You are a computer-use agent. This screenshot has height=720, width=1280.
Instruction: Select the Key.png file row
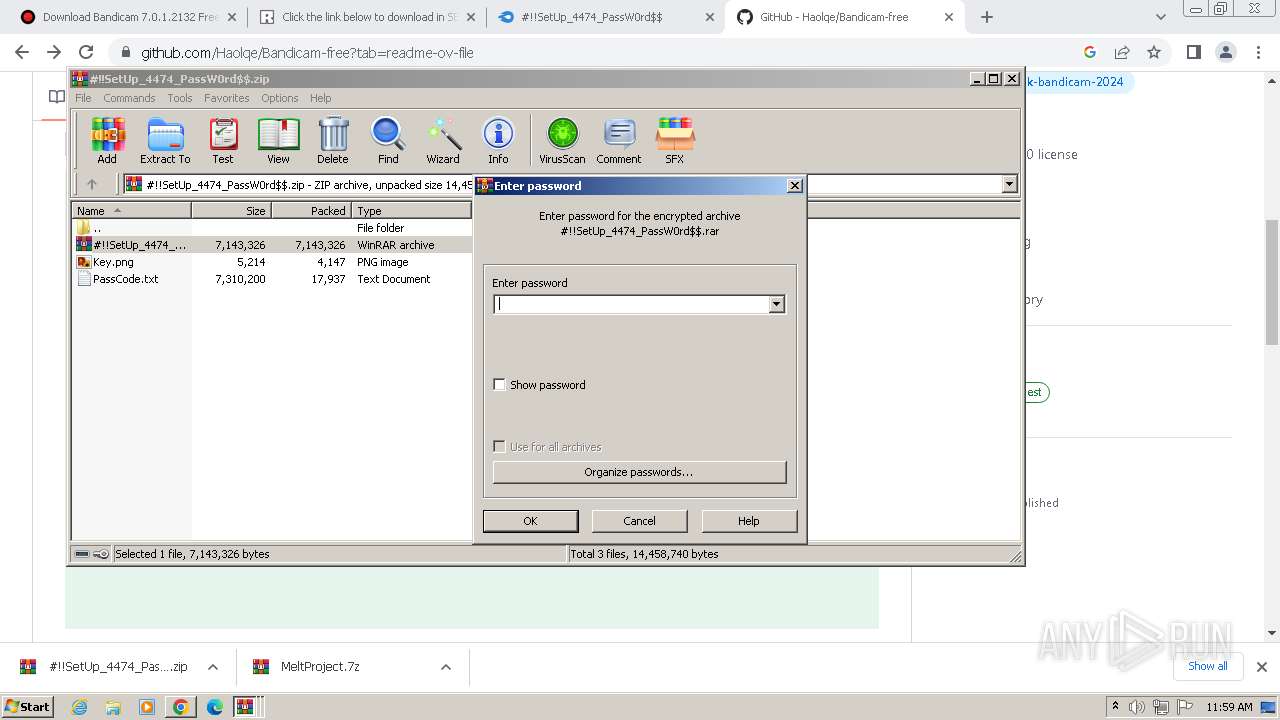(271, 262)
